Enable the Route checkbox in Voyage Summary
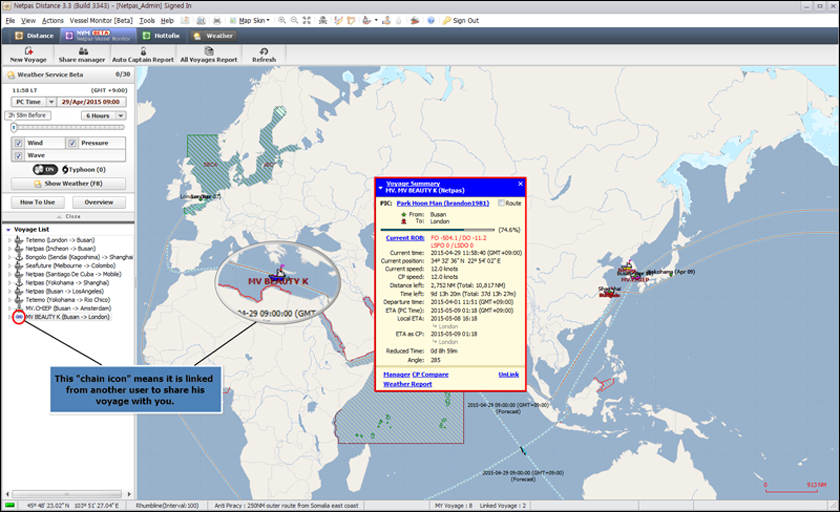The image size is (840, 512). point(501,203)
